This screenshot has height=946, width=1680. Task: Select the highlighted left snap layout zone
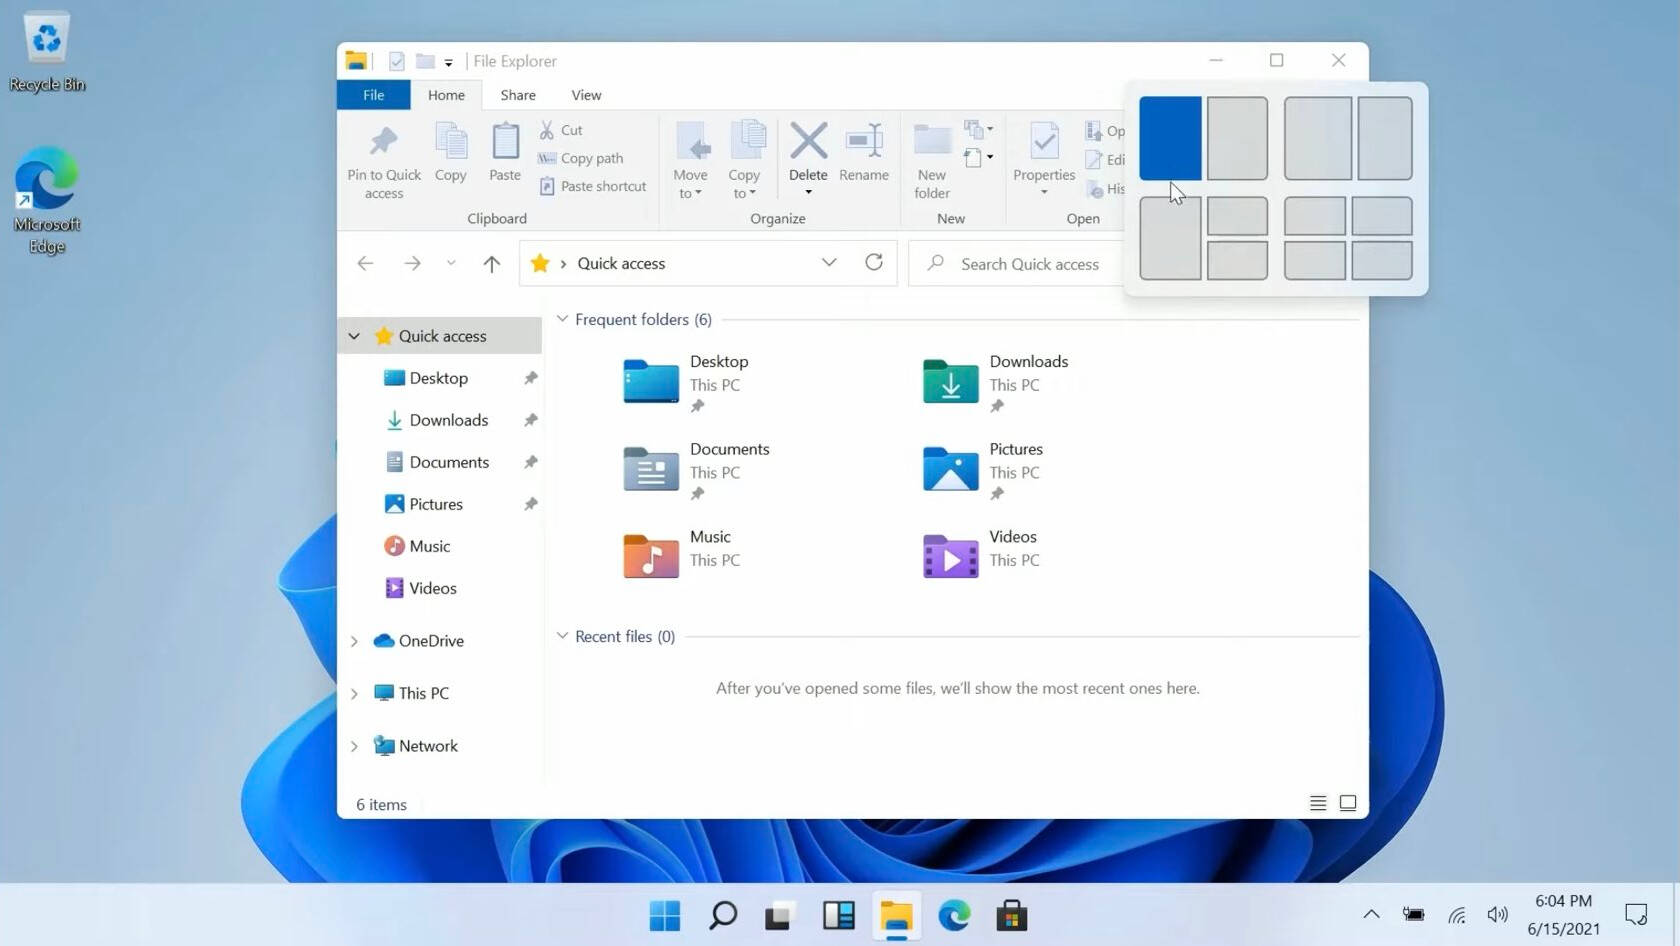tap(1170, 138)
